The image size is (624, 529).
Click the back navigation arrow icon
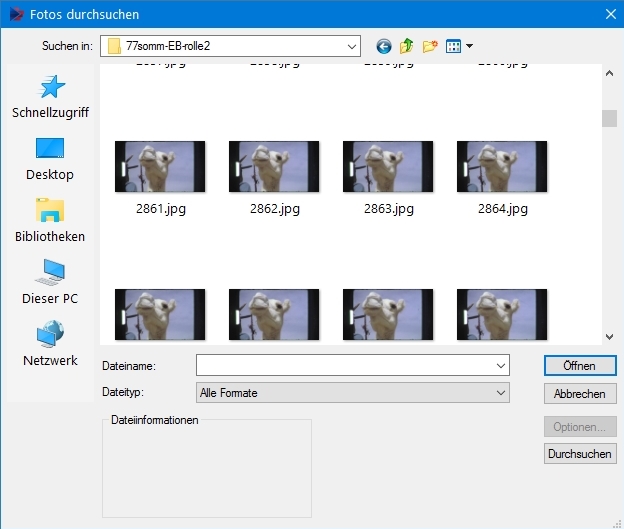coord(384,47)
